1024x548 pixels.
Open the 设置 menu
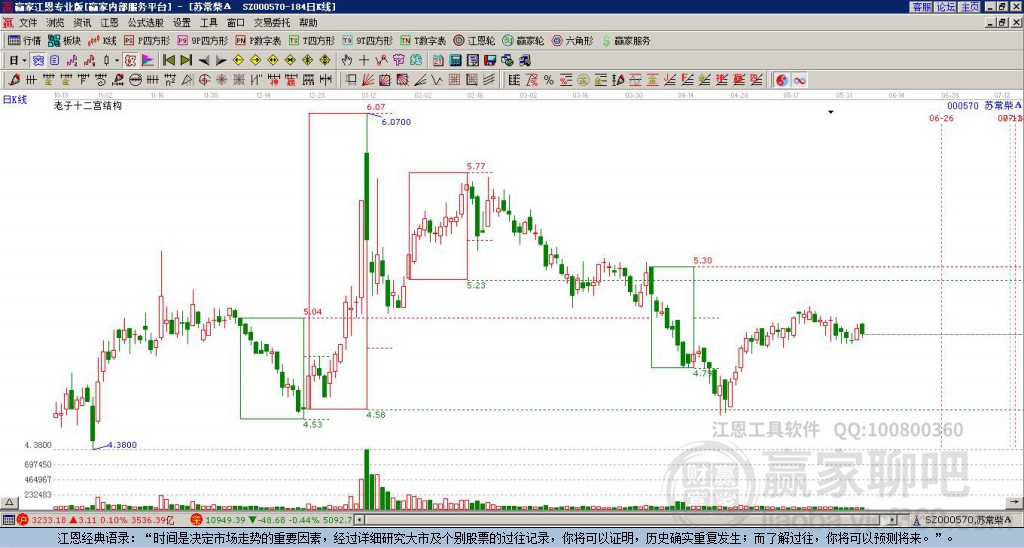tap(182, 23)
